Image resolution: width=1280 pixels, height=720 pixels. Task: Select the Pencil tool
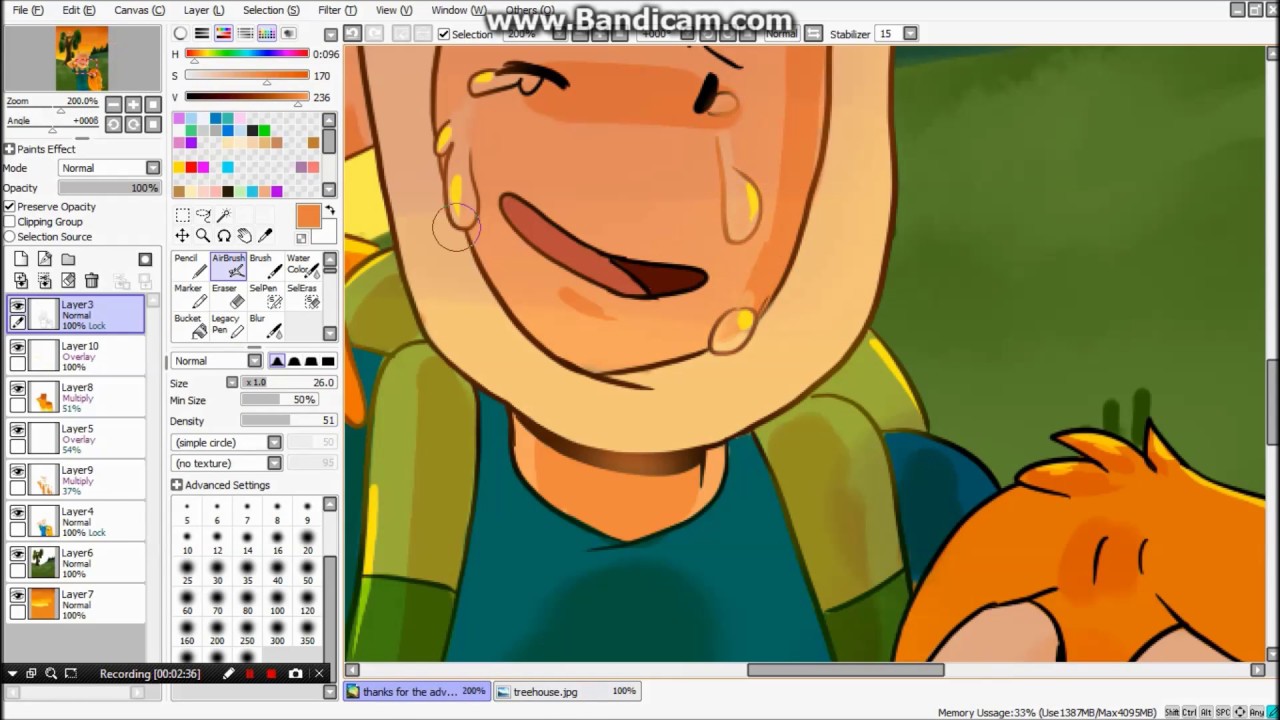pyautogui.click(x=189, y=266)
